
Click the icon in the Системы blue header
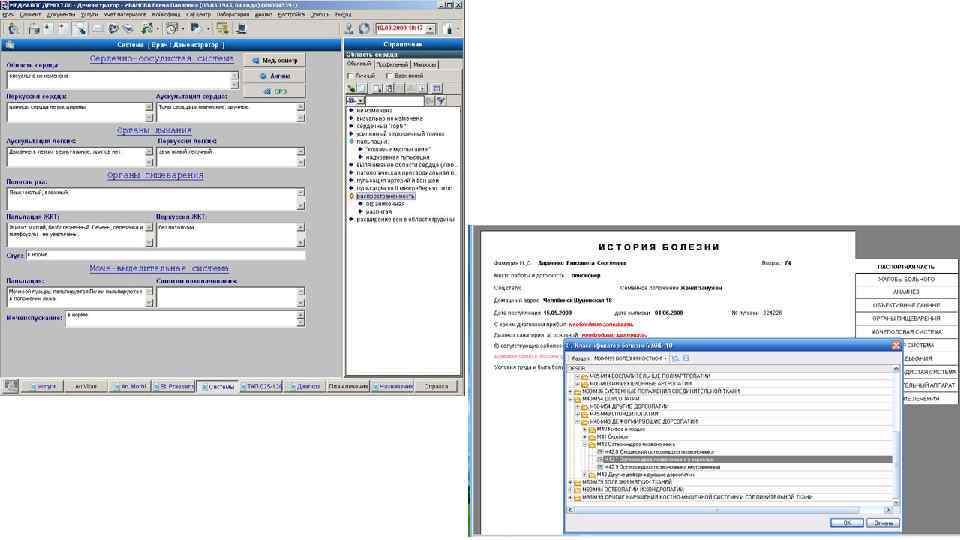point(10,45)
